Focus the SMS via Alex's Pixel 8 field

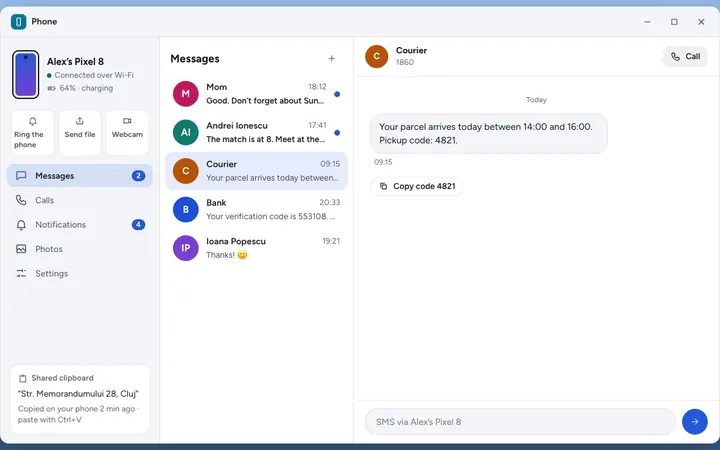pyautogui.click(x=520, y=422)
